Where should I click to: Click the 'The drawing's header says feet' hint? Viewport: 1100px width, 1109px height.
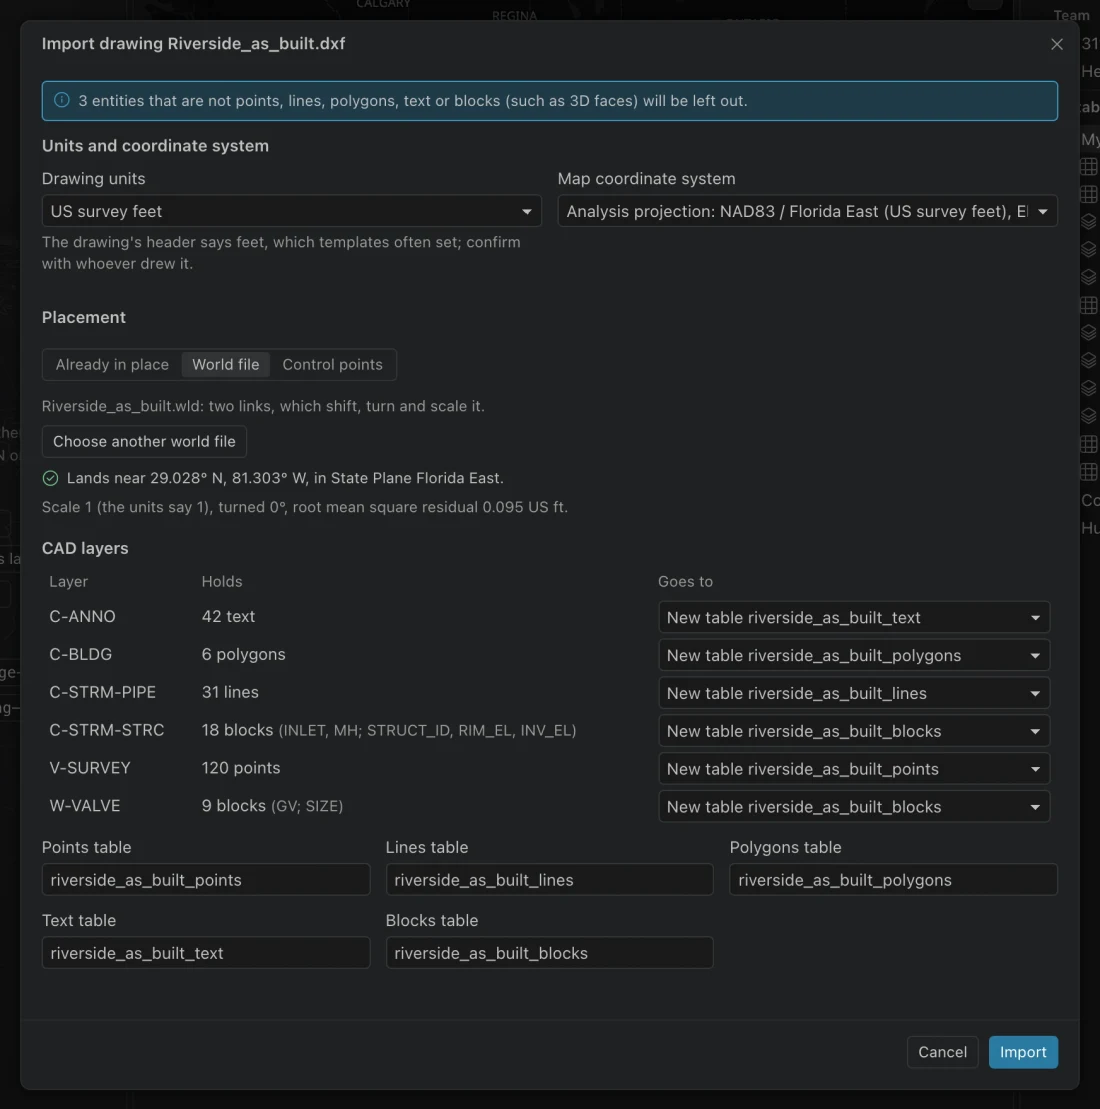282,252
